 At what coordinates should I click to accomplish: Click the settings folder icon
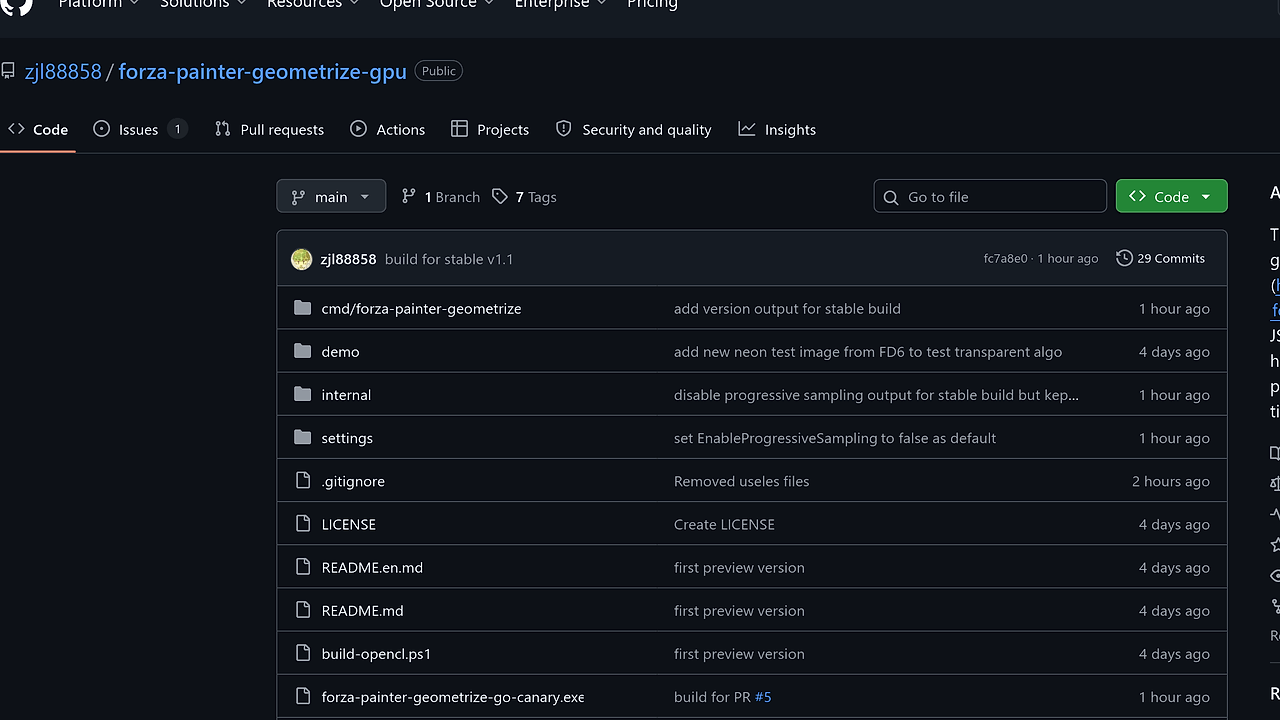click(x=303, y=437)
